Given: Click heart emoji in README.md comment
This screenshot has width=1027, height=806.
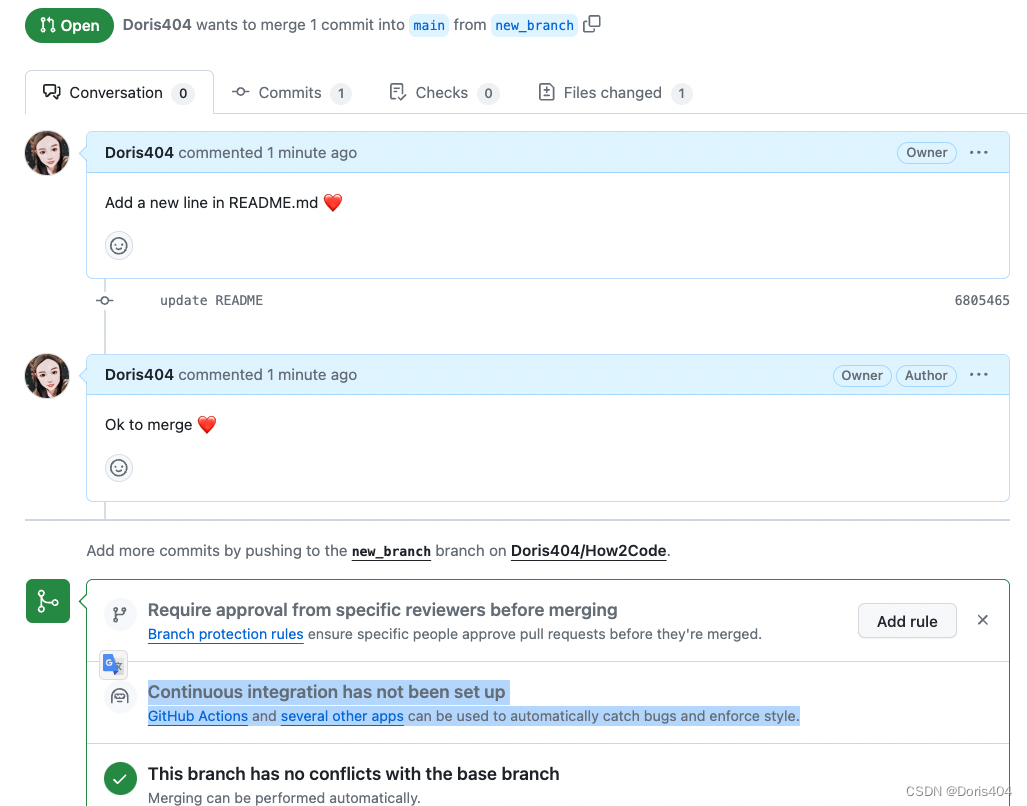Looking at the screenshot, I should [333, 203].
